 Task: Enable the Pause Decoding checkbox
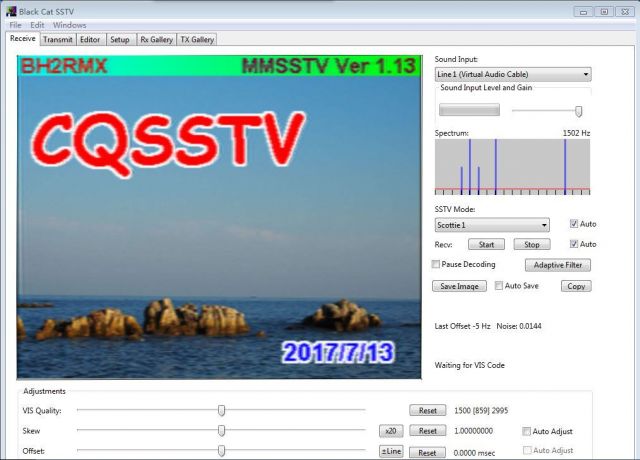point(436,264)
